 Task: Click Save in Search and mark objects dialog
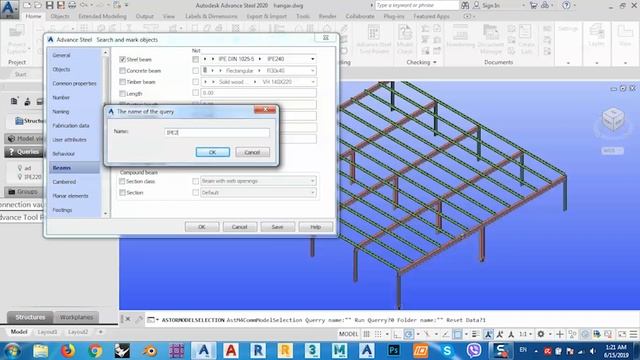pos(278,227)
